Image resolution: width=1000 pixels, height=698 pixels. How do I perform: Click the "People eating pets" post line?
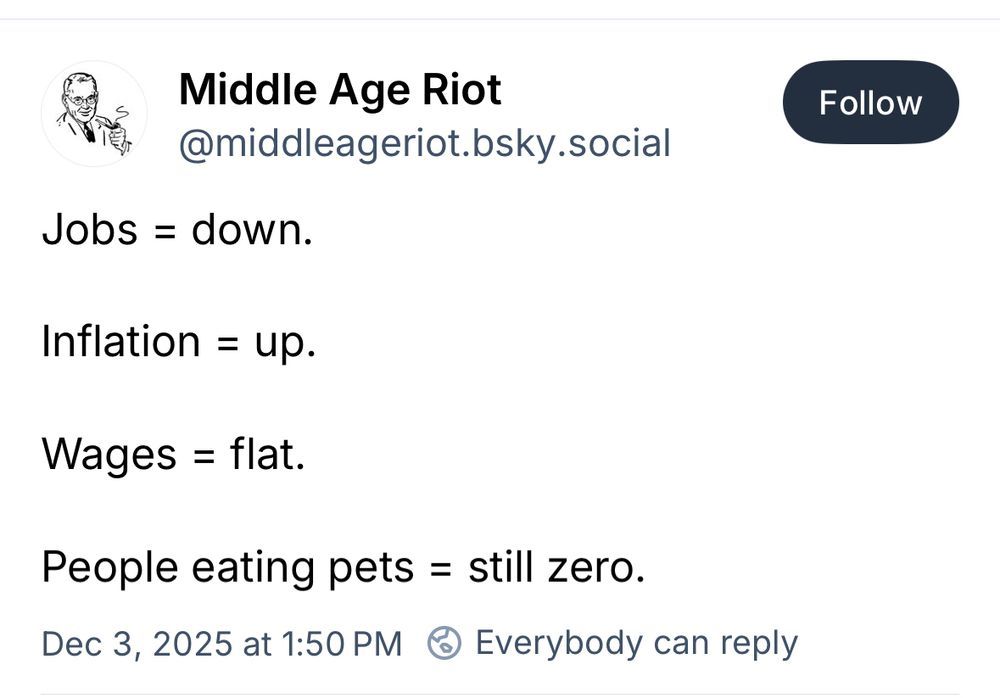point(343,568)
